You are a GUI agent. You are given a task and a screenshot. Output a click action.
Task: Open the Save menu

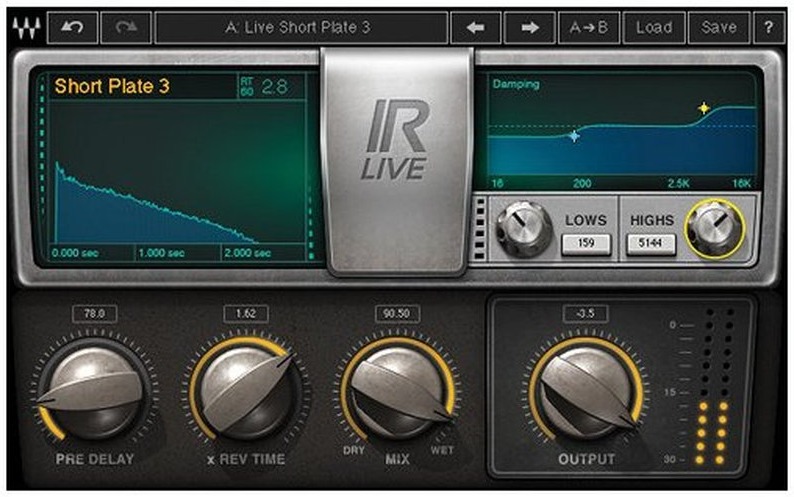(719, 27)
